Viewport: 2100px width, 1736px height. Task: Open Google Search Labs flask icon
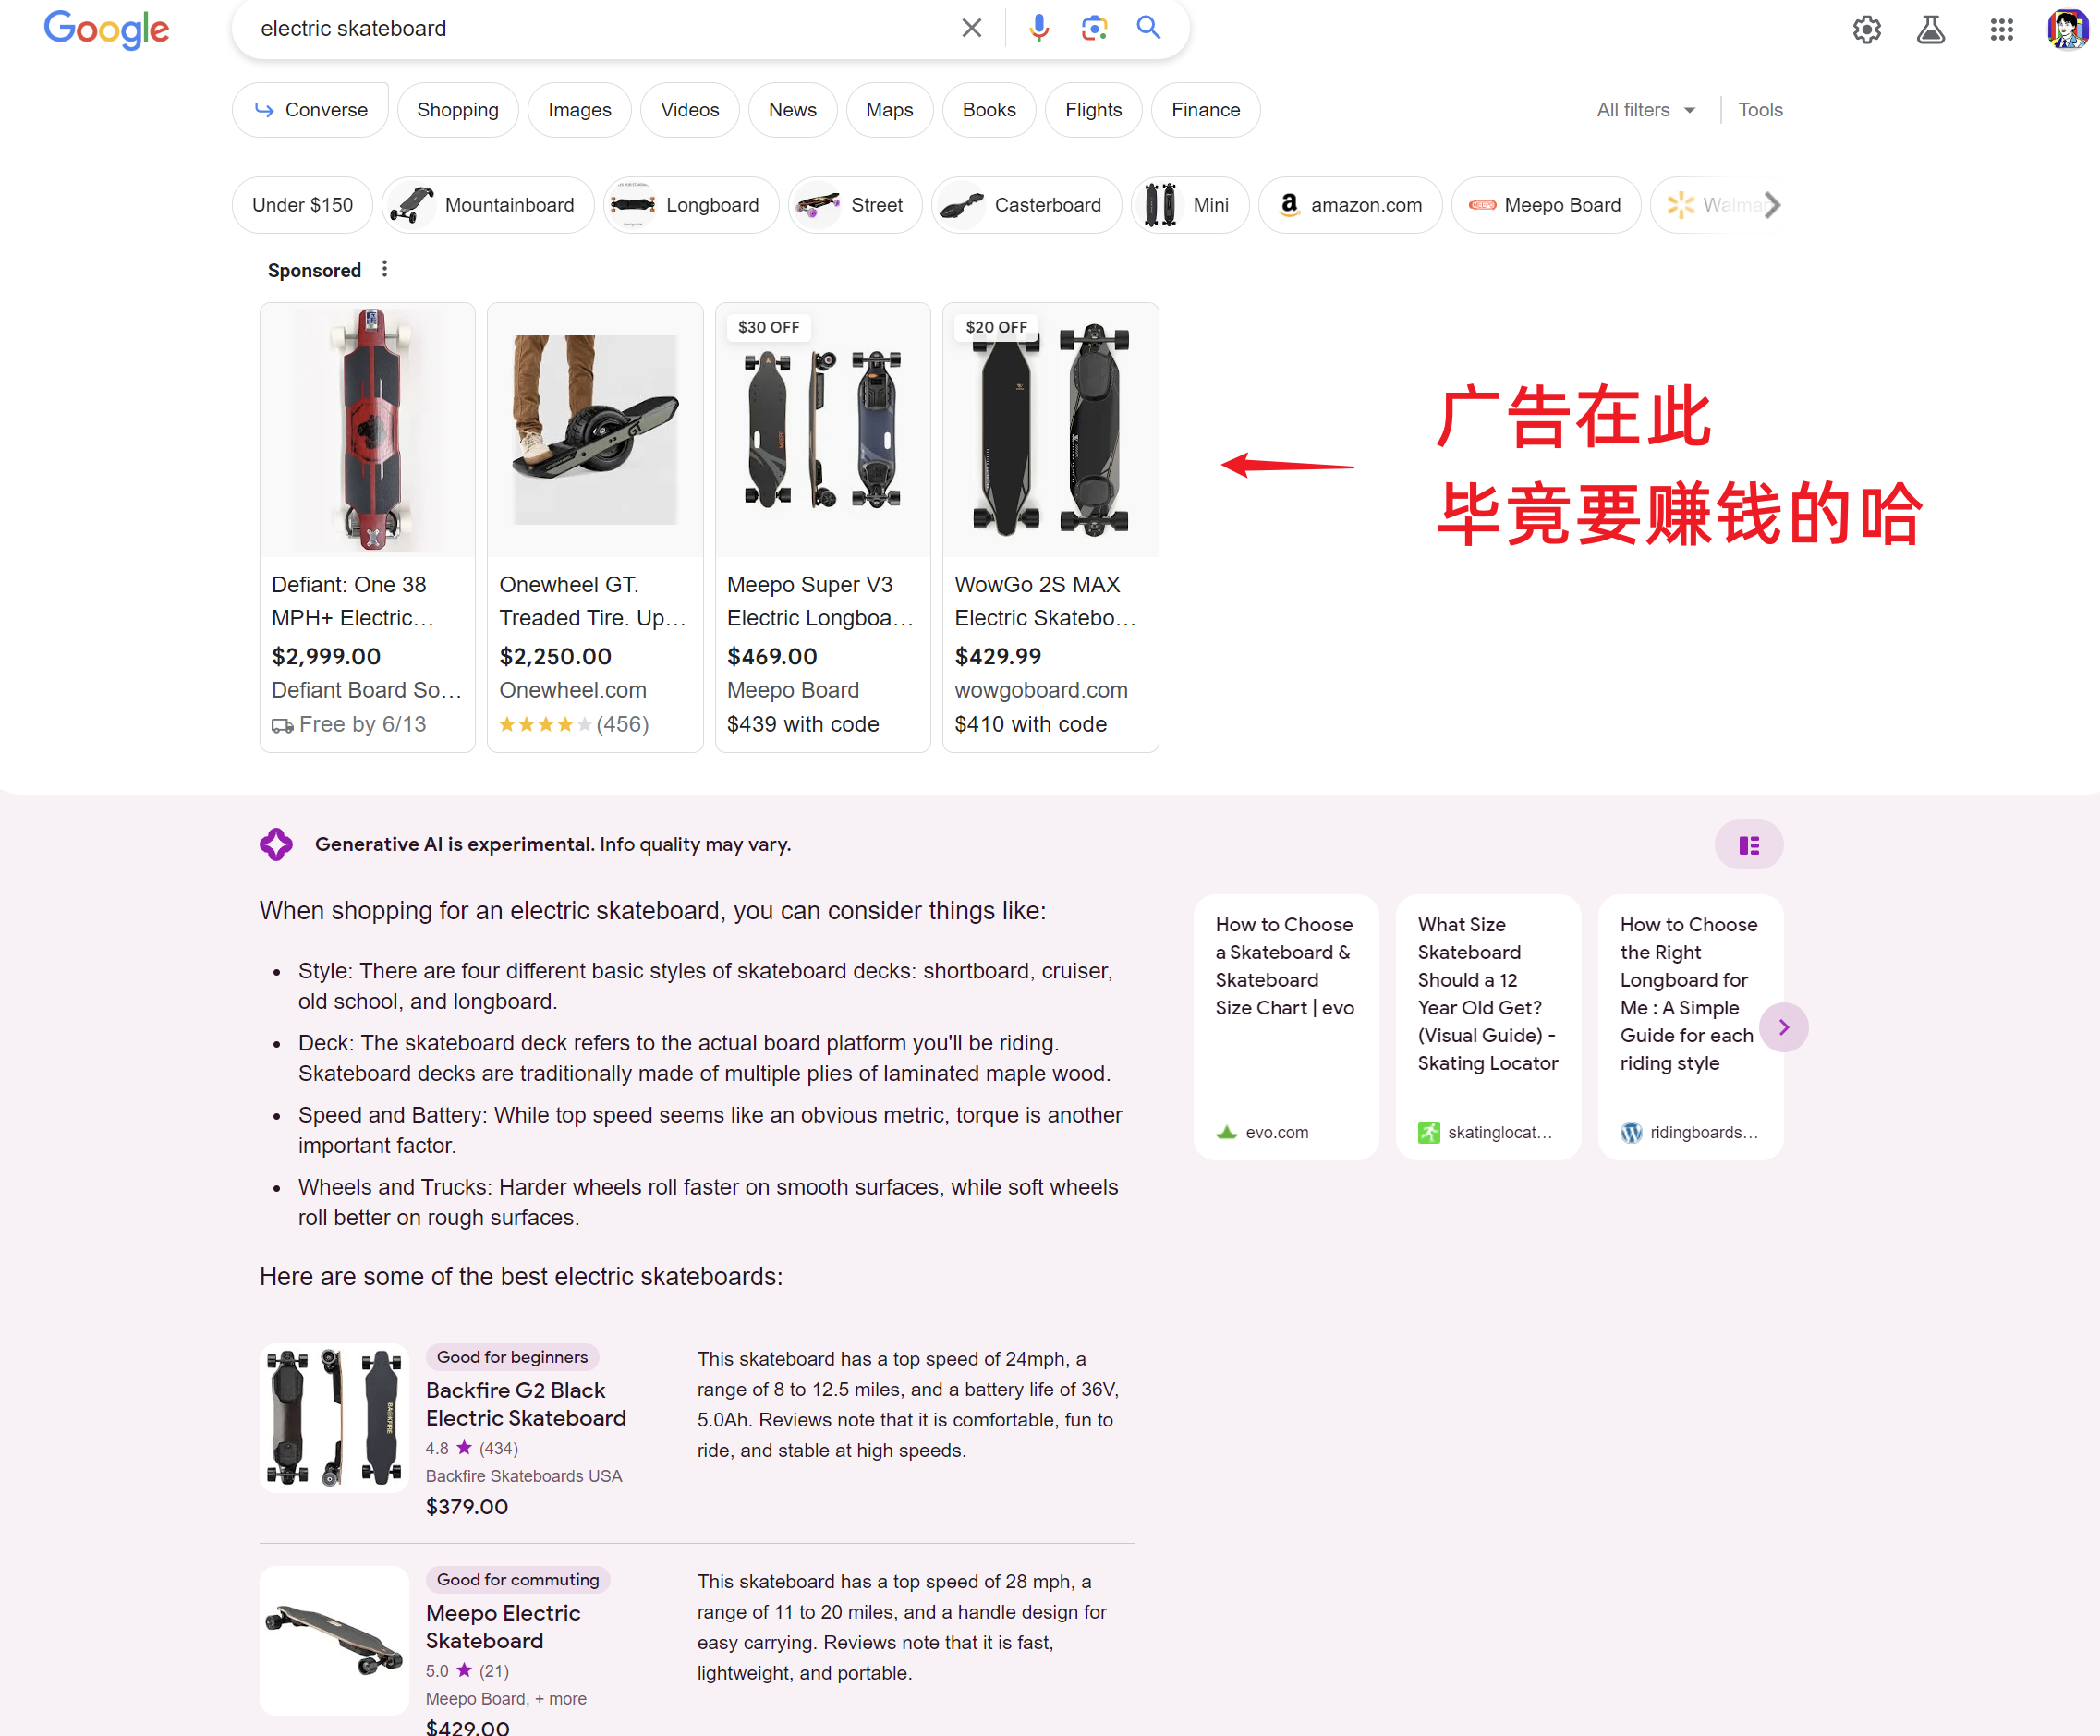coord(1931,29)
